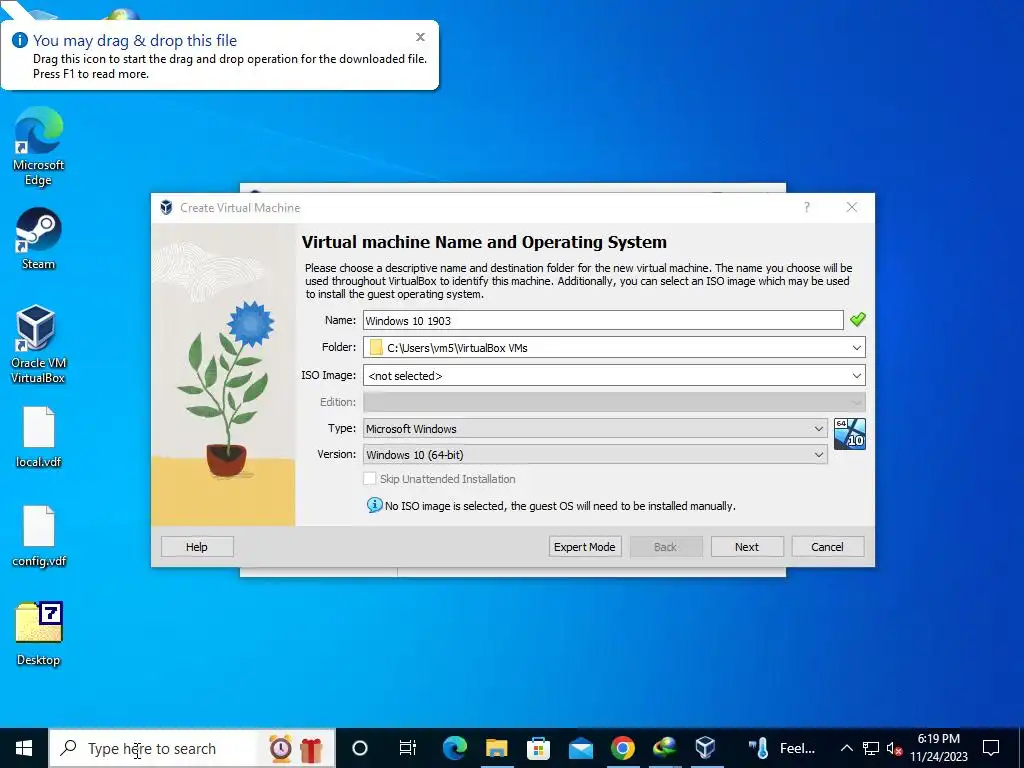Expand the Folder dropdown
The height and width of the screenshot is (768, 1024).
pyautogui.click(x=857, y=347)
